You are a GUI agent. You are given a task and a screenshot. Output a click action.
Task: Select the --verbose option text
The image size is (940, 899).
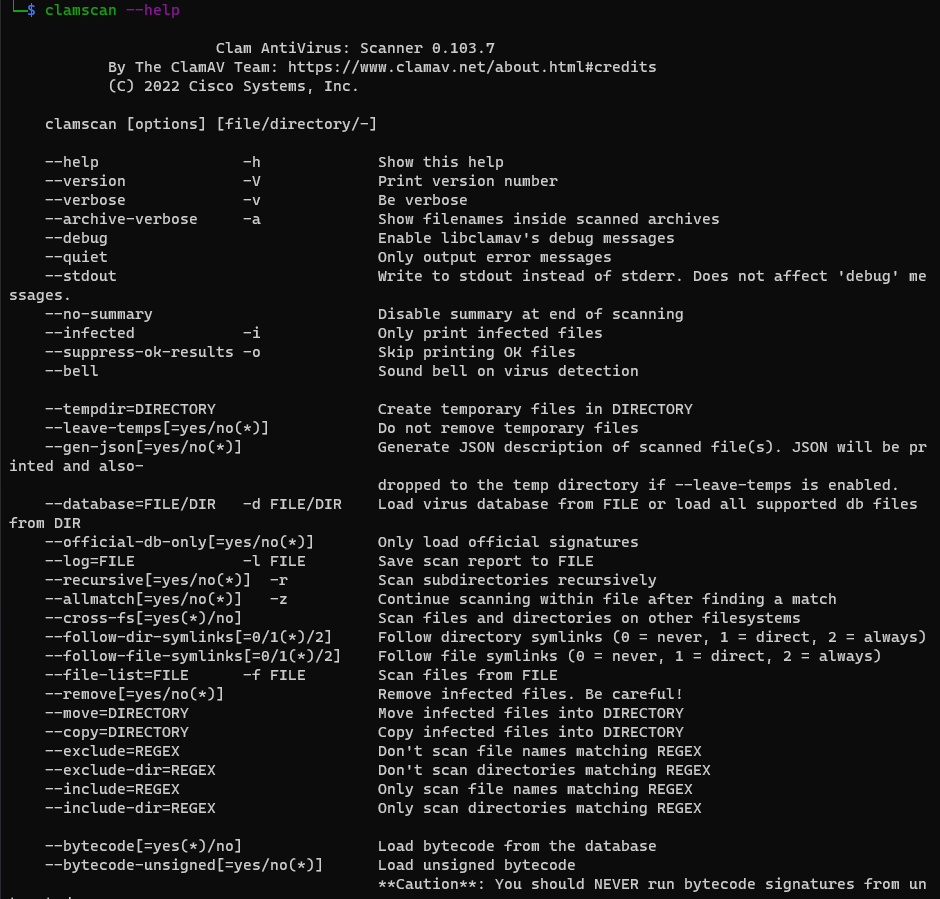click(x=85, y=200)
